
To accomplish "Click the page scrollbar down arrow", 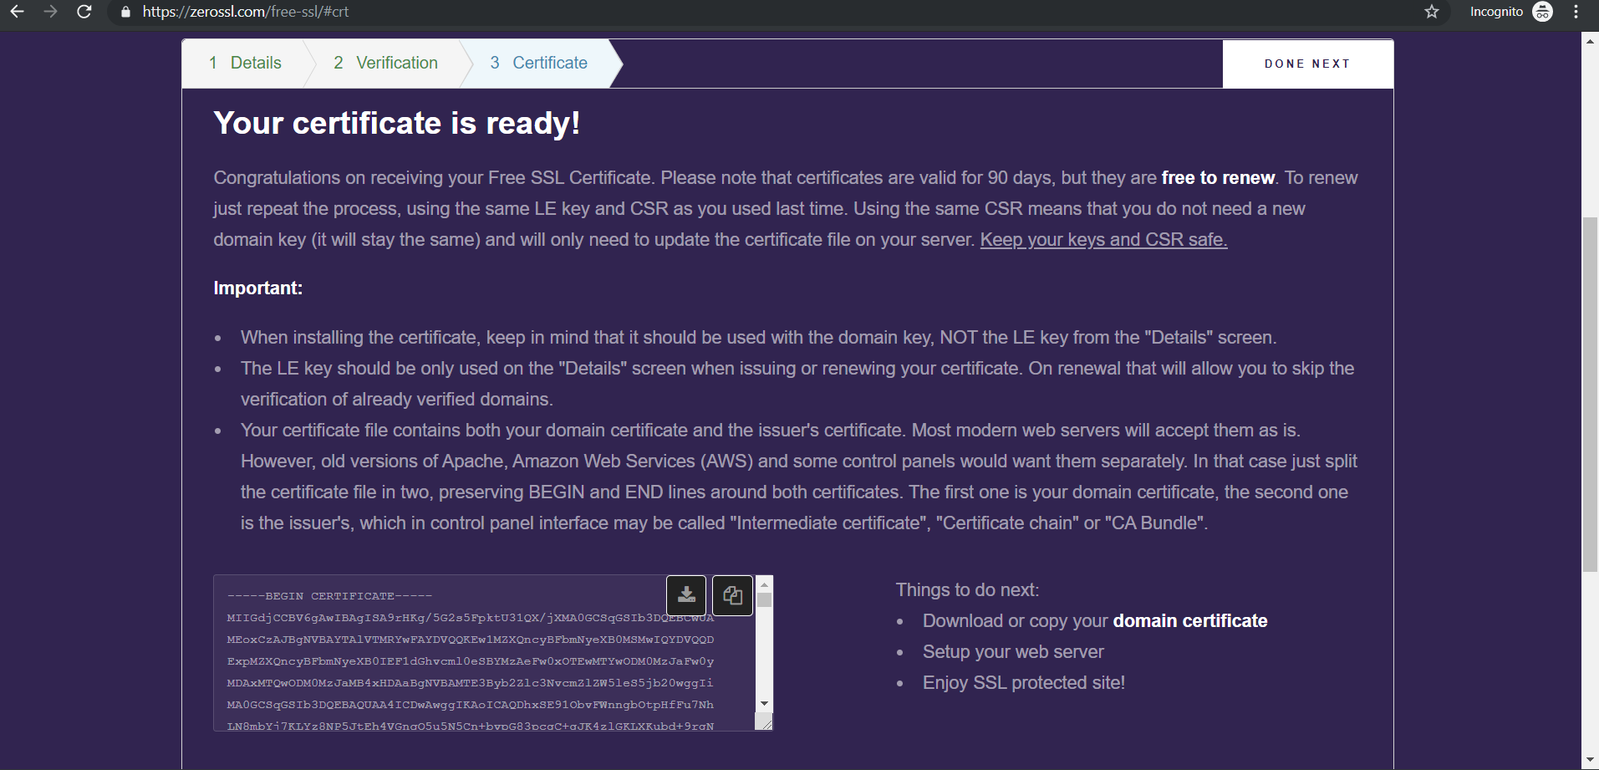I will (1590, 761).
